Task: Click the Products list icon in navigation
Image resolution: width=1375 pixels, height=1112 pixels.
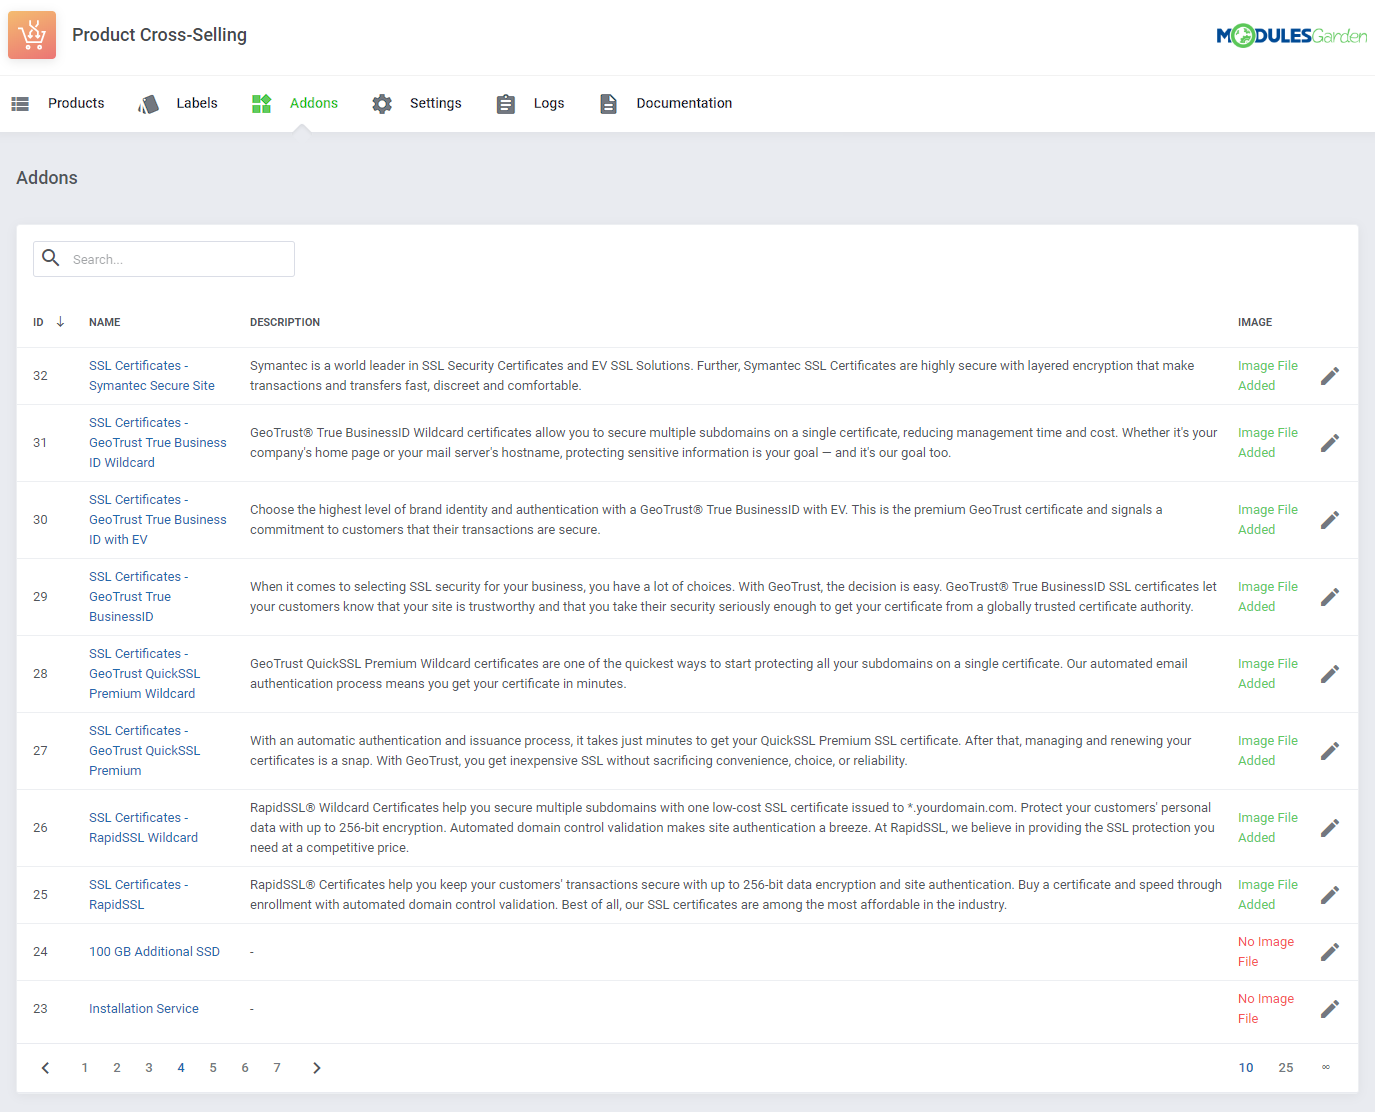Action: point(20,103)
